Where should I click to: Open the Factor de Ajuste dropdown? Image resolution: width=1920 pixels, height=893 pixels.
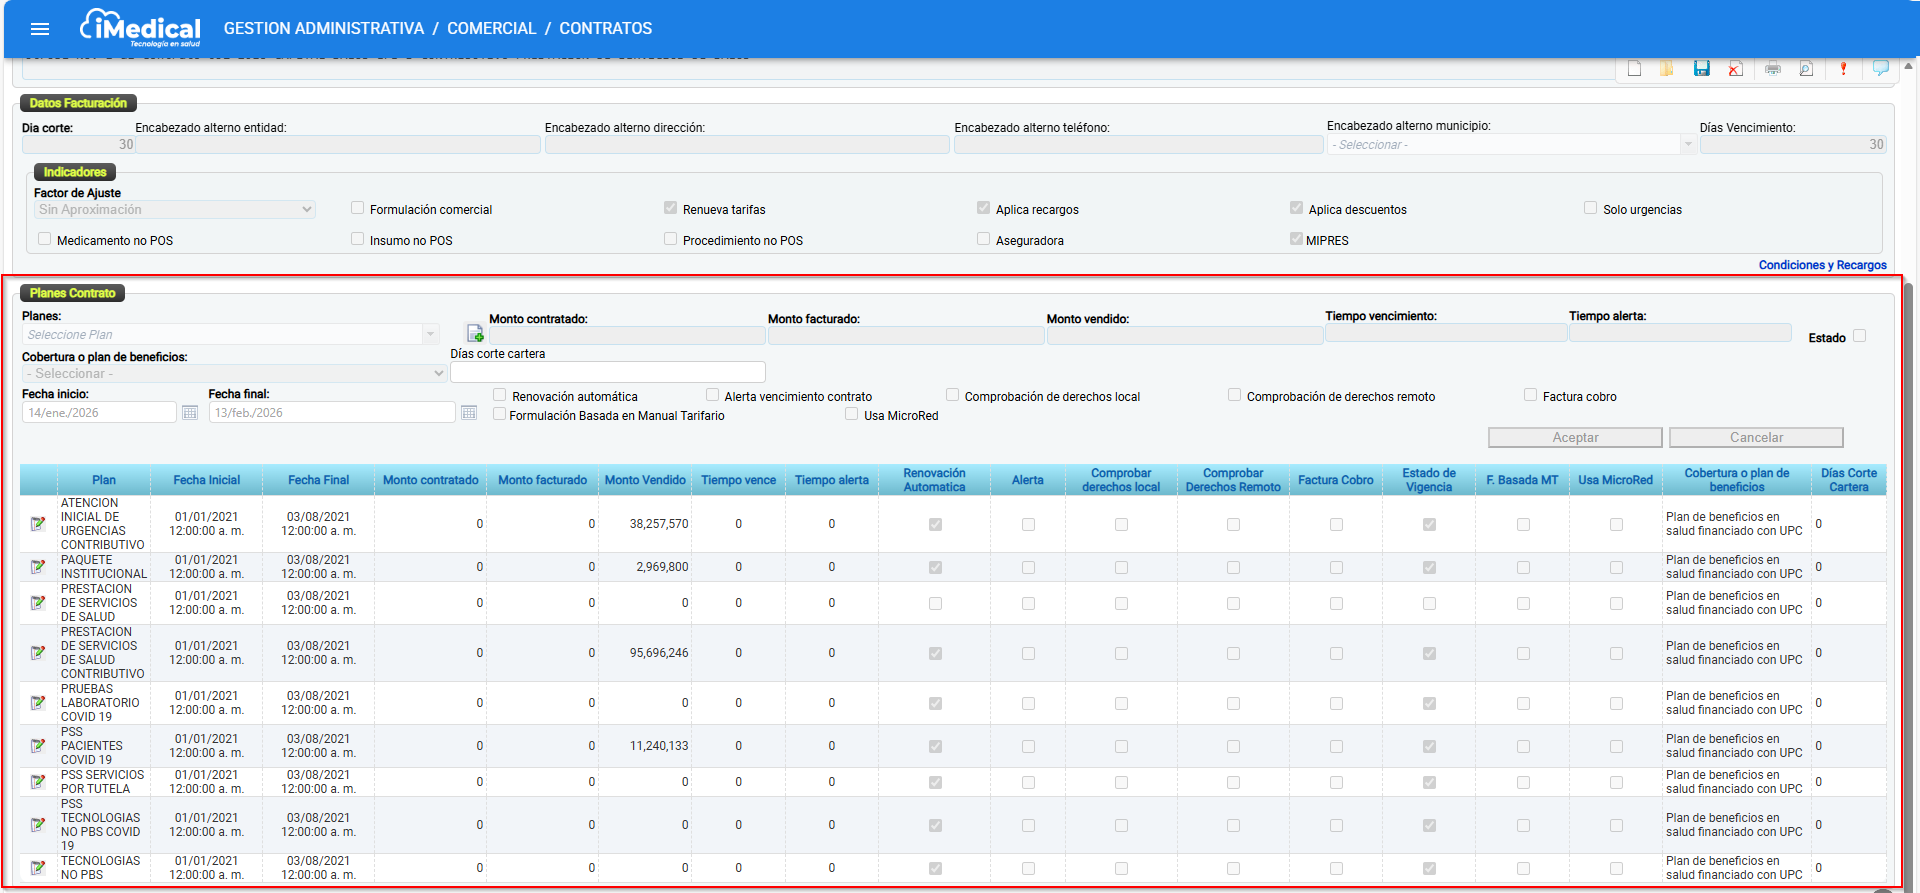[175, 210]
